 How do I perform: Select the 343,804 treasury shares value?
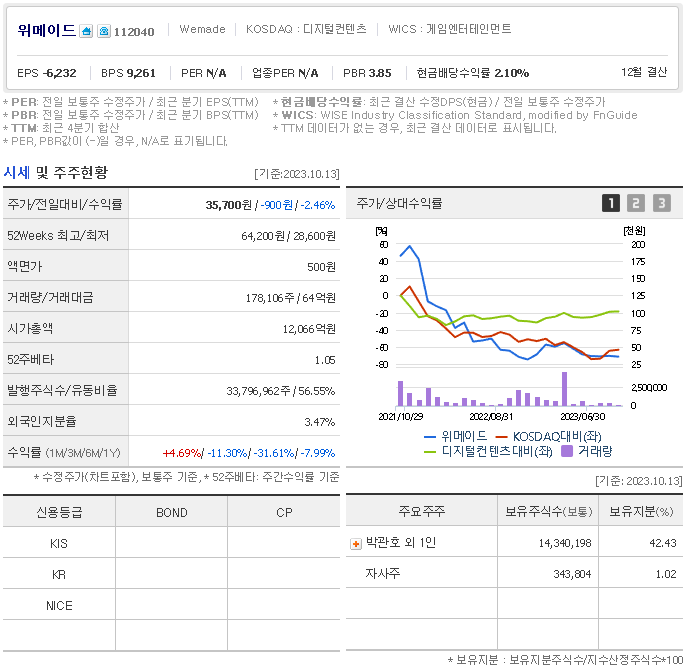pyautogui.click(x=572, y=574)
